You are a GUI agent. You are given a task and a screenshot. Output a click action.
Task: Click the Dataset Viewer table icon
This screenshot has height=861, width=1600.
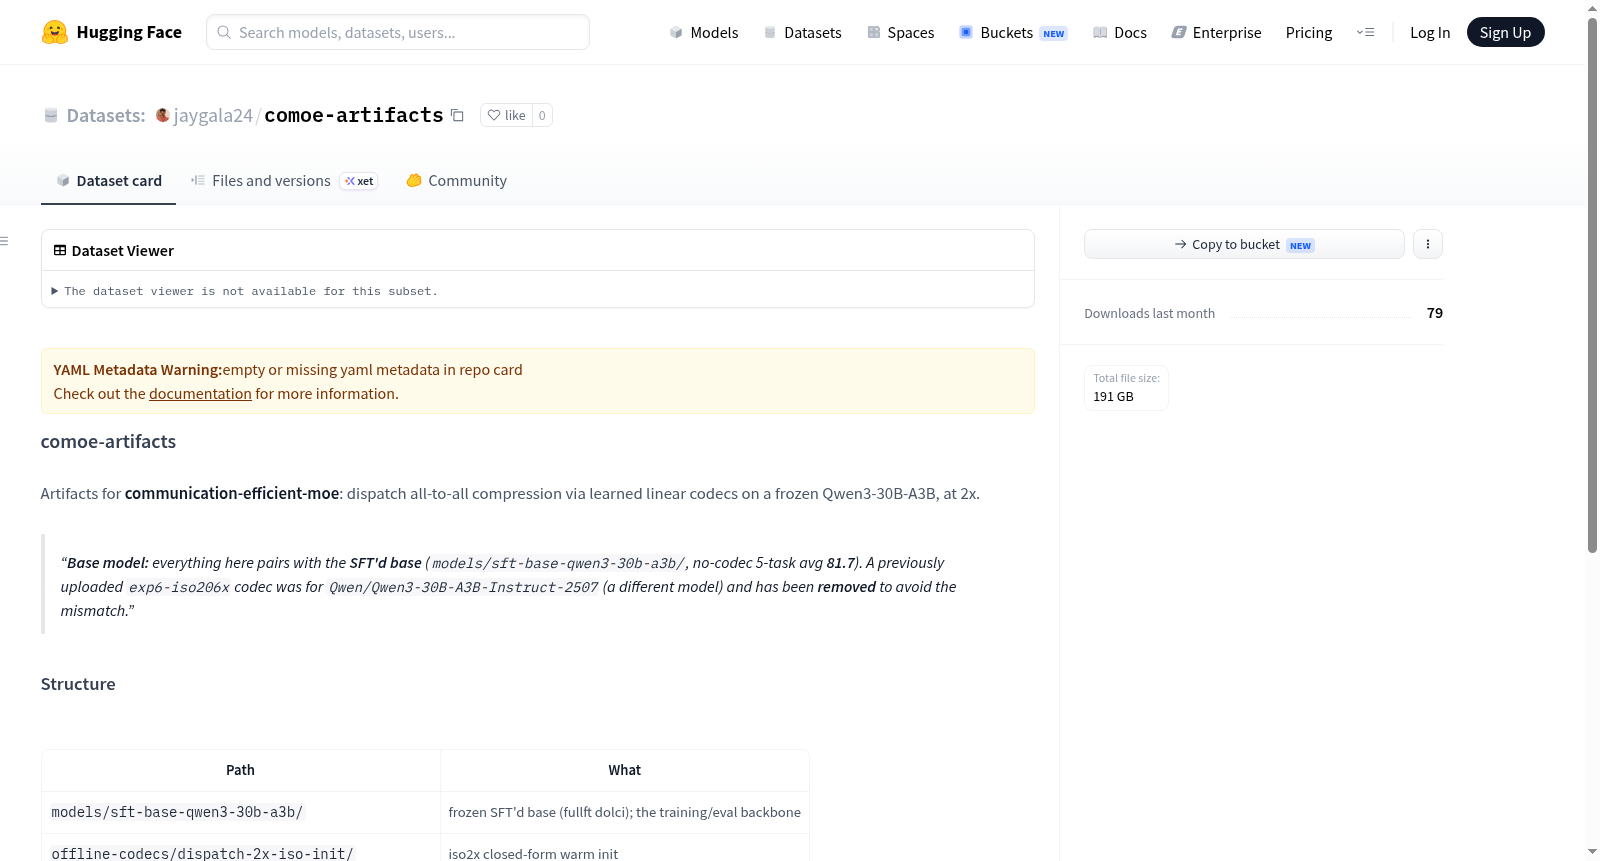pos(60,250)
